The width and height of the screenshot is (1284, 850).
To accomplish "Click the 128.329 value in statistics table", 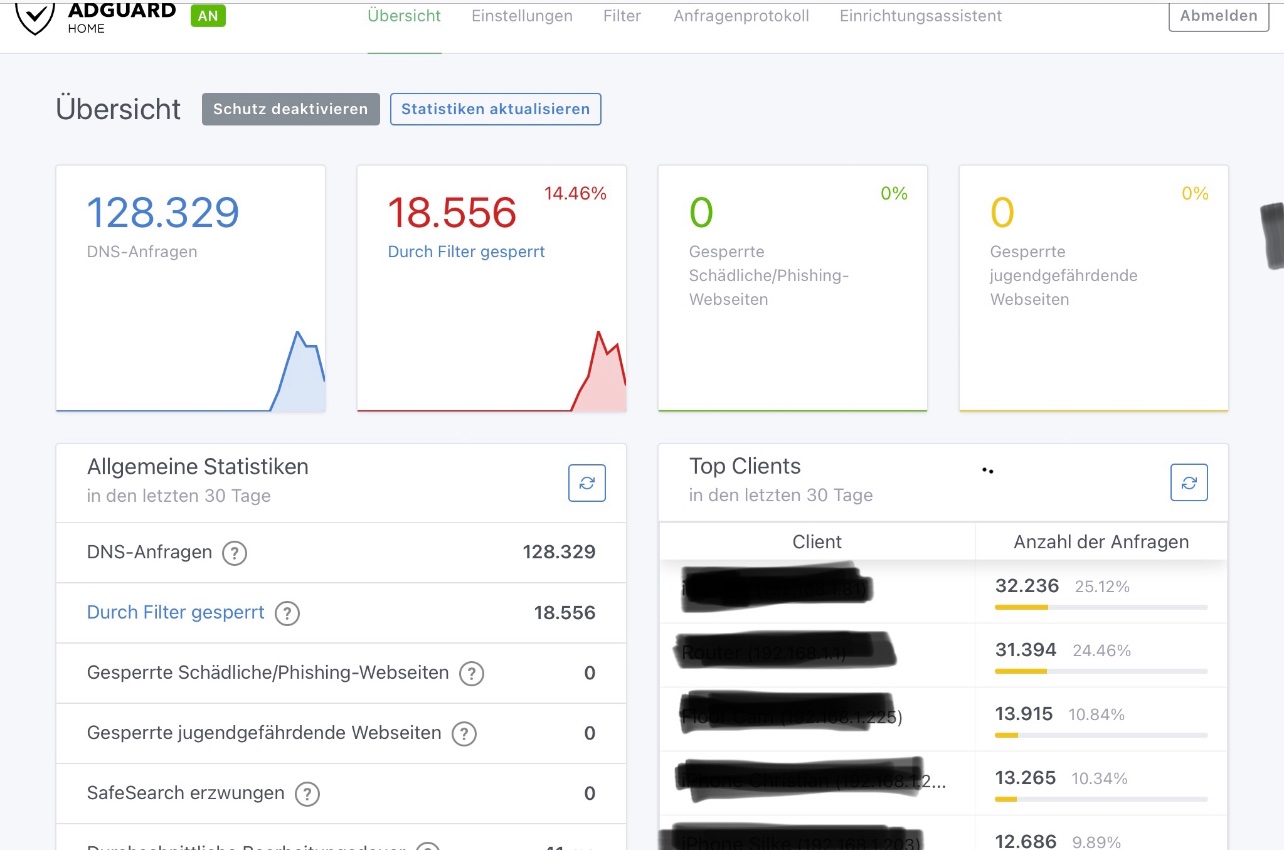I will [x=559, y=552].
